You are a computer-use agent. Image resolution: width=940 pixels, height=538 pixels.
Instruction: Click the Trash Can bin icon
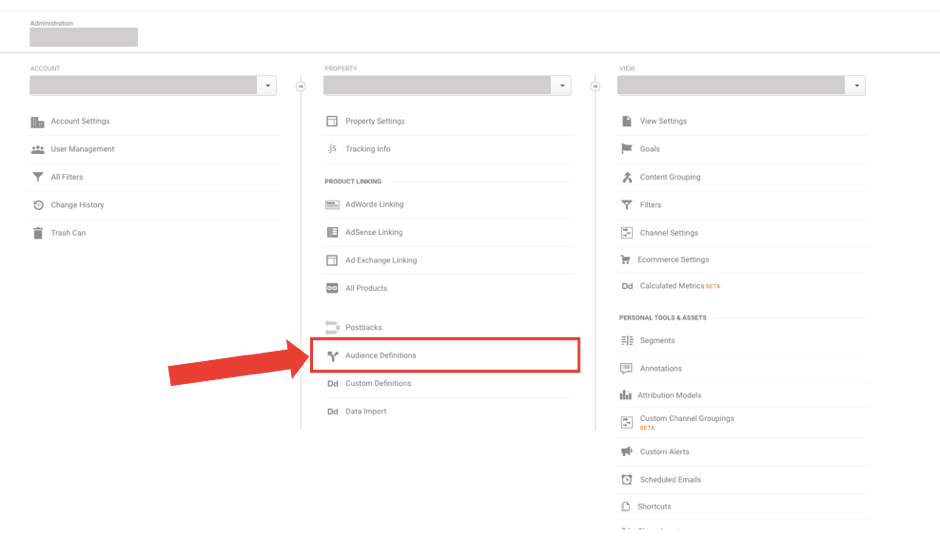[x=37, y=233]
